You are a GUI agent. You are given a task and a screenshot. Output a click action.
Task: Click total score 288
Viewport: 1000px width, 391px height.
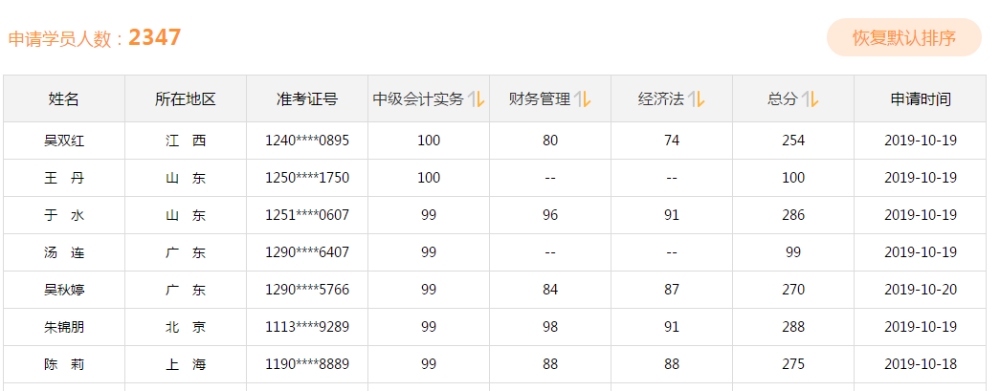tap(793, 327)
